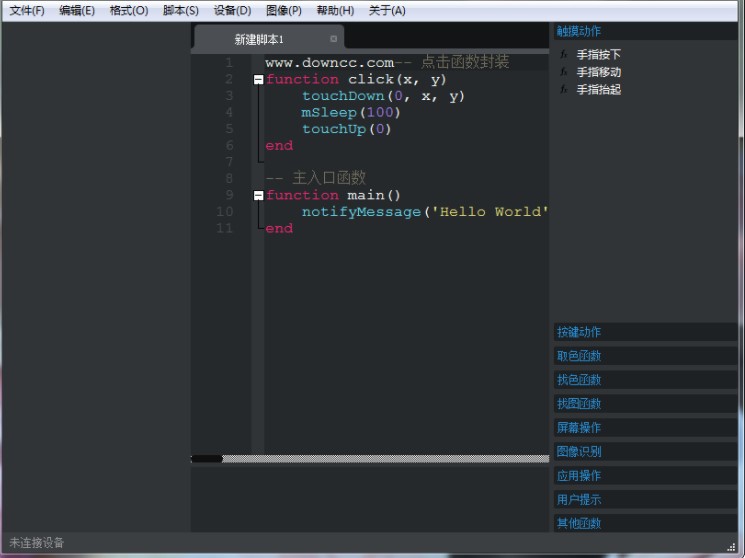Collapse the click function fold marker

(259, 79)
